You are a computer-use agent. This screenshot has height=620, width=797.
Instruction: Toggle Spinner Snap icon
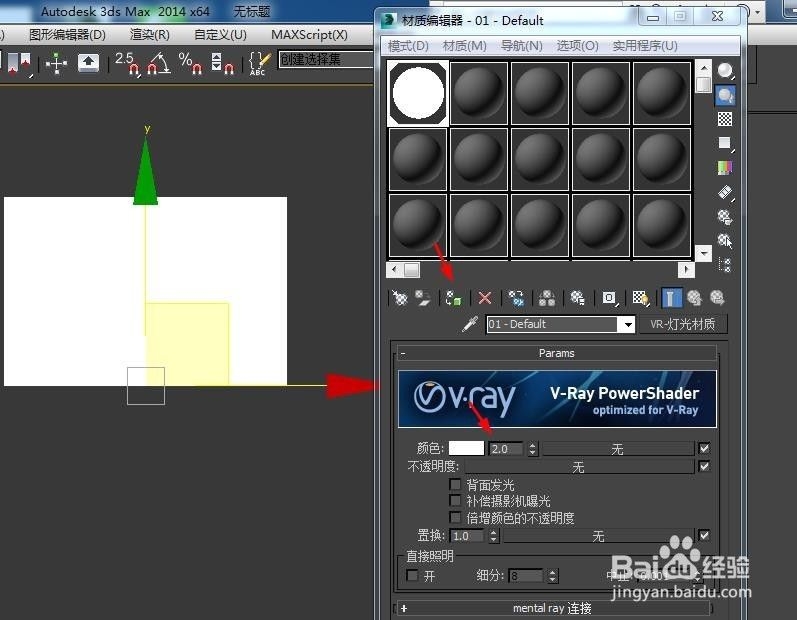[223, 64]
